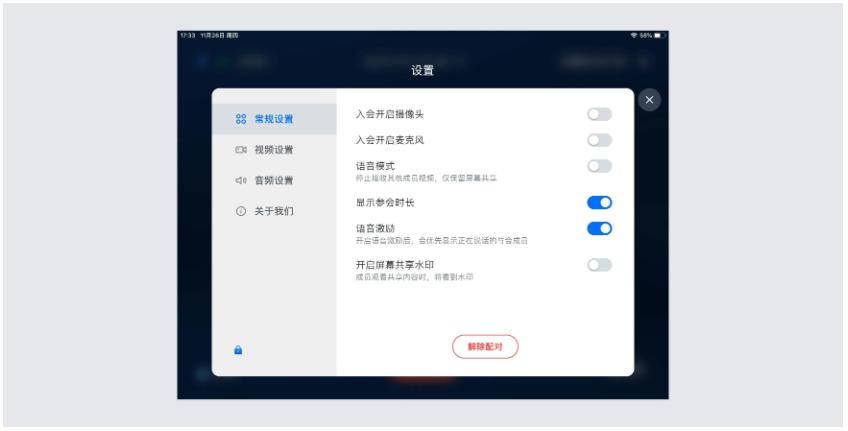Enable 入会开启摄像头 toggle
The width and height of the screenshot is (848, 431).
pyautogui.click(x=599, y=114)
